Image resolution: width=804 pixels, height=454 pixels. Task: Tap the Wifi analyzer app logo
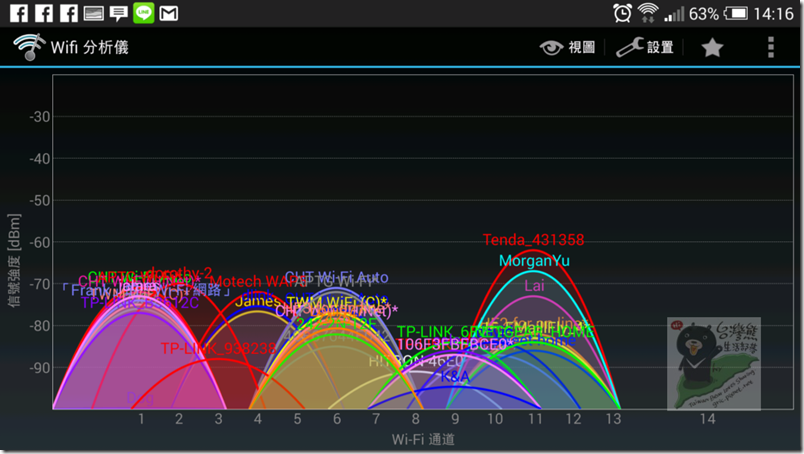click(x=29, y=47)
